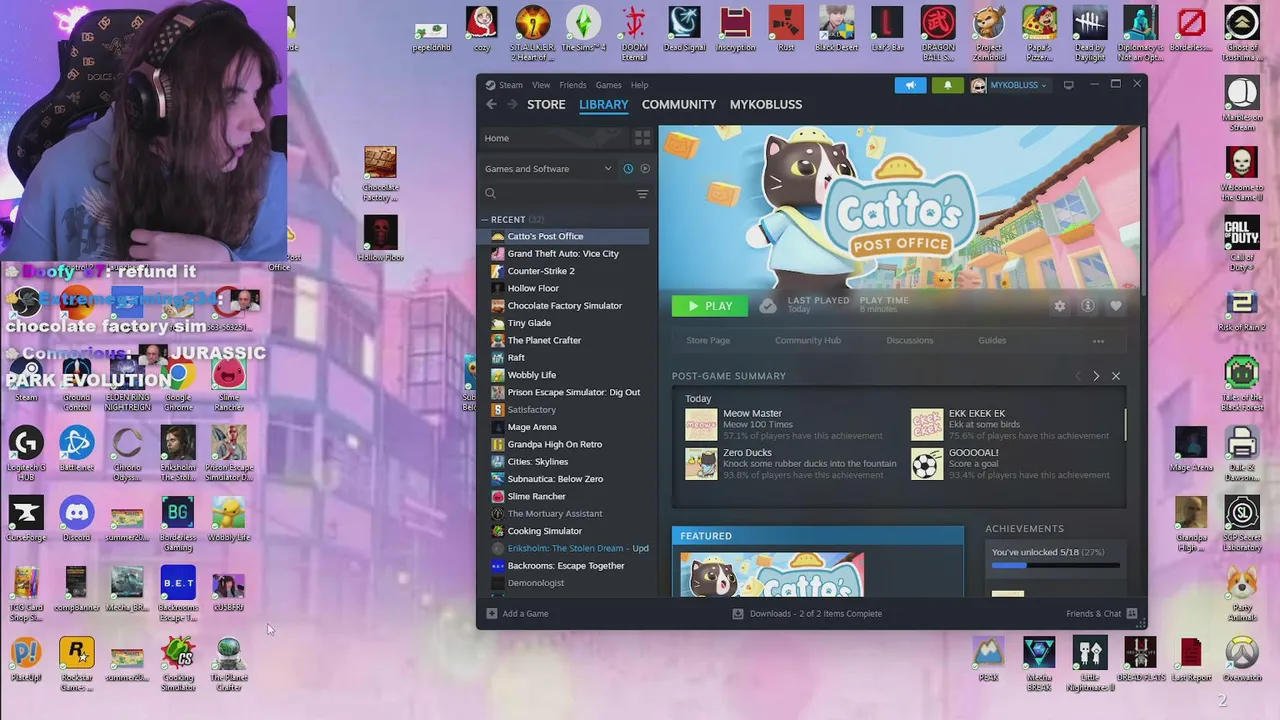Open Discord from the desktop
Screen dimensions: 1280x720
point(76,520)
